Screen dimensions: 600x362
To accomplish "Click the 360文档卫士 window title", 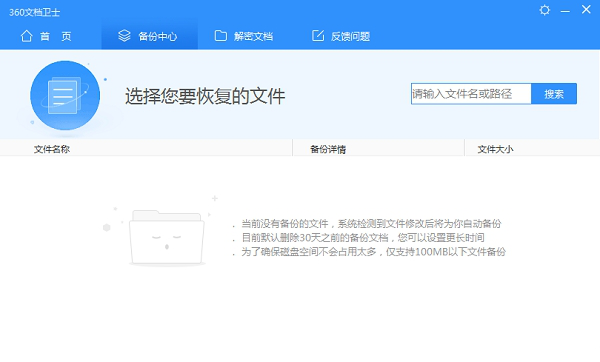I will [34, 12].
